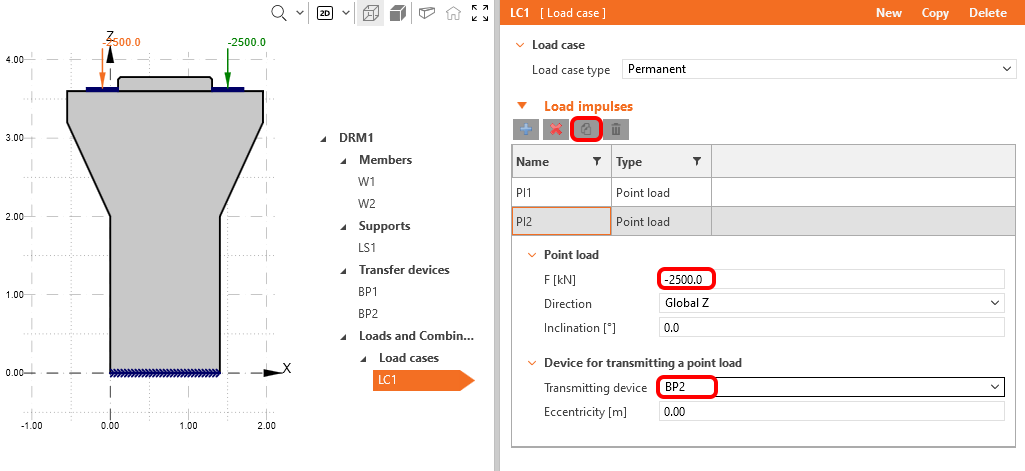
Task: Click the perspective box view icon
Action: [427, 13]
